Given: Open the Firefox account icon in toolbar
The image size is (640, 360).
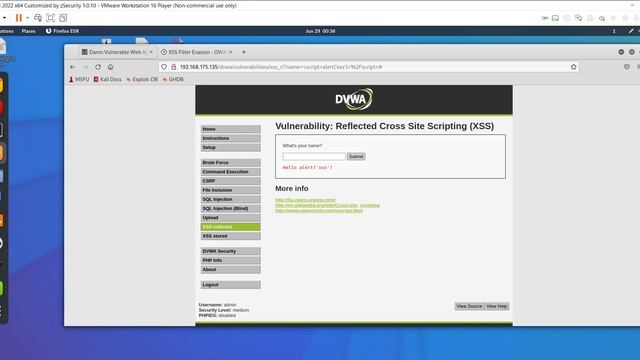Looking at the screenshot, I should [x=627, y=67].
